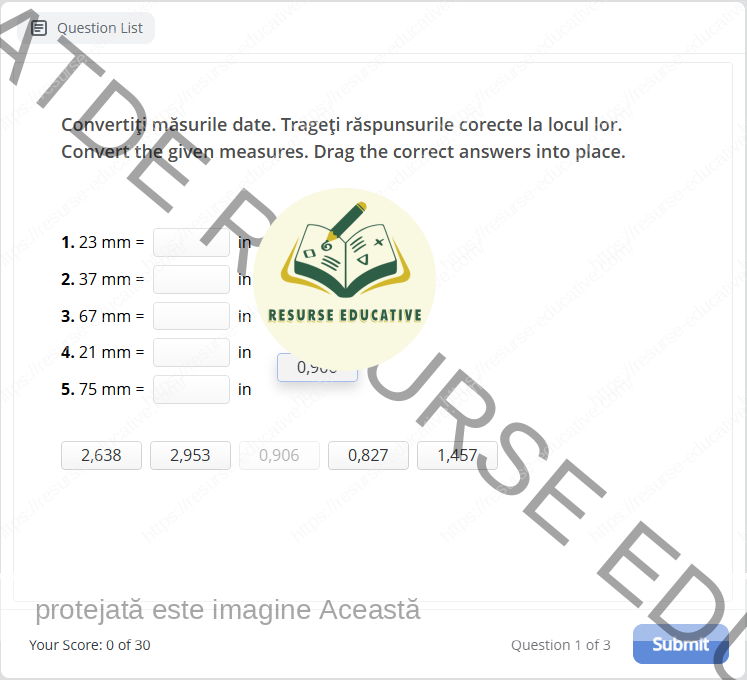Select the blank field next to 75 mm
This screenshot has height=680, width=747.
(191, 389)
